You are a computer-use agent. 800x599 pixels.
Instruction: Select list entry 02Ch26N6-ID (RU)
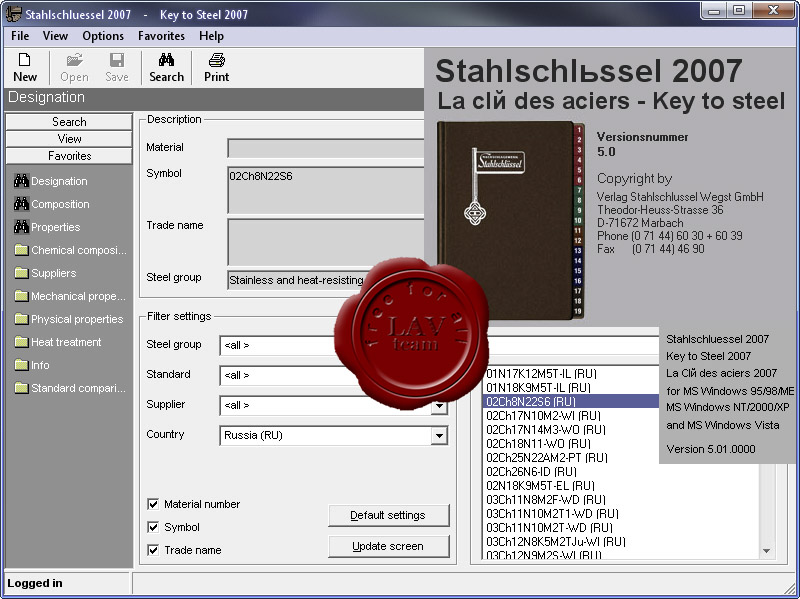click(x=531, y=472)
